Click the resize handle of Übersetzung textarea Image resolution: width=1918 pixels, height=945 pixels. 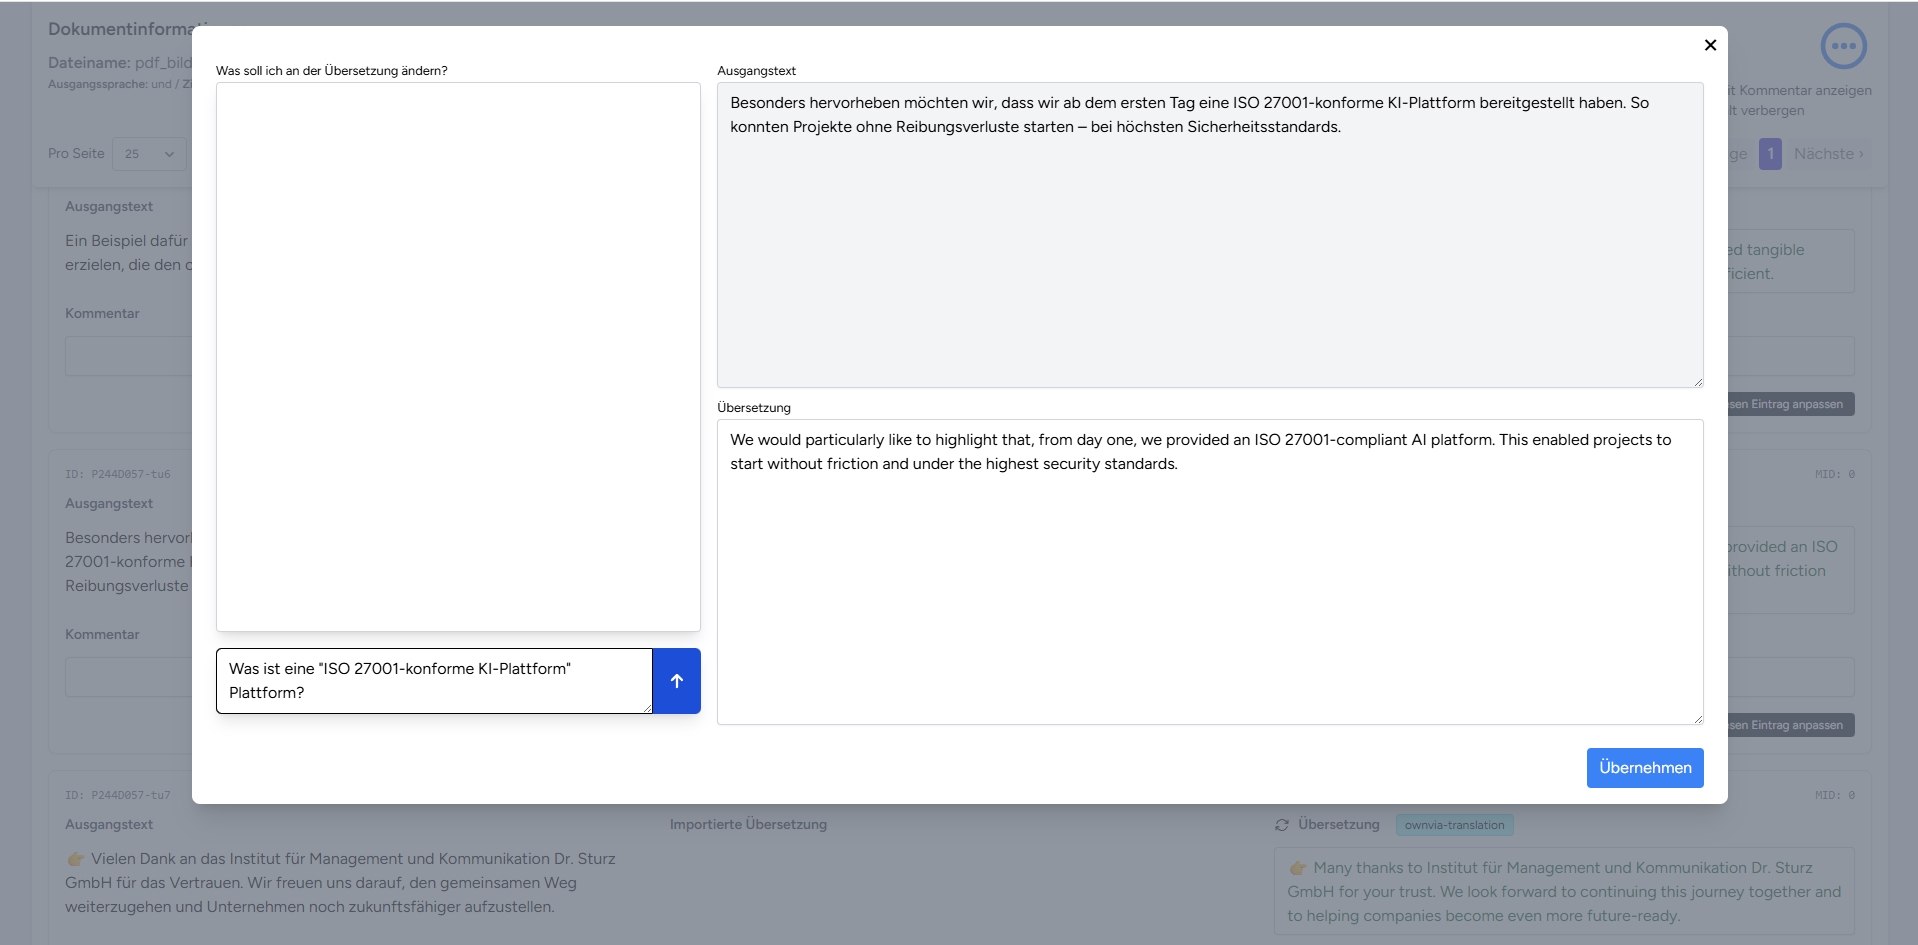point(1697,718)
